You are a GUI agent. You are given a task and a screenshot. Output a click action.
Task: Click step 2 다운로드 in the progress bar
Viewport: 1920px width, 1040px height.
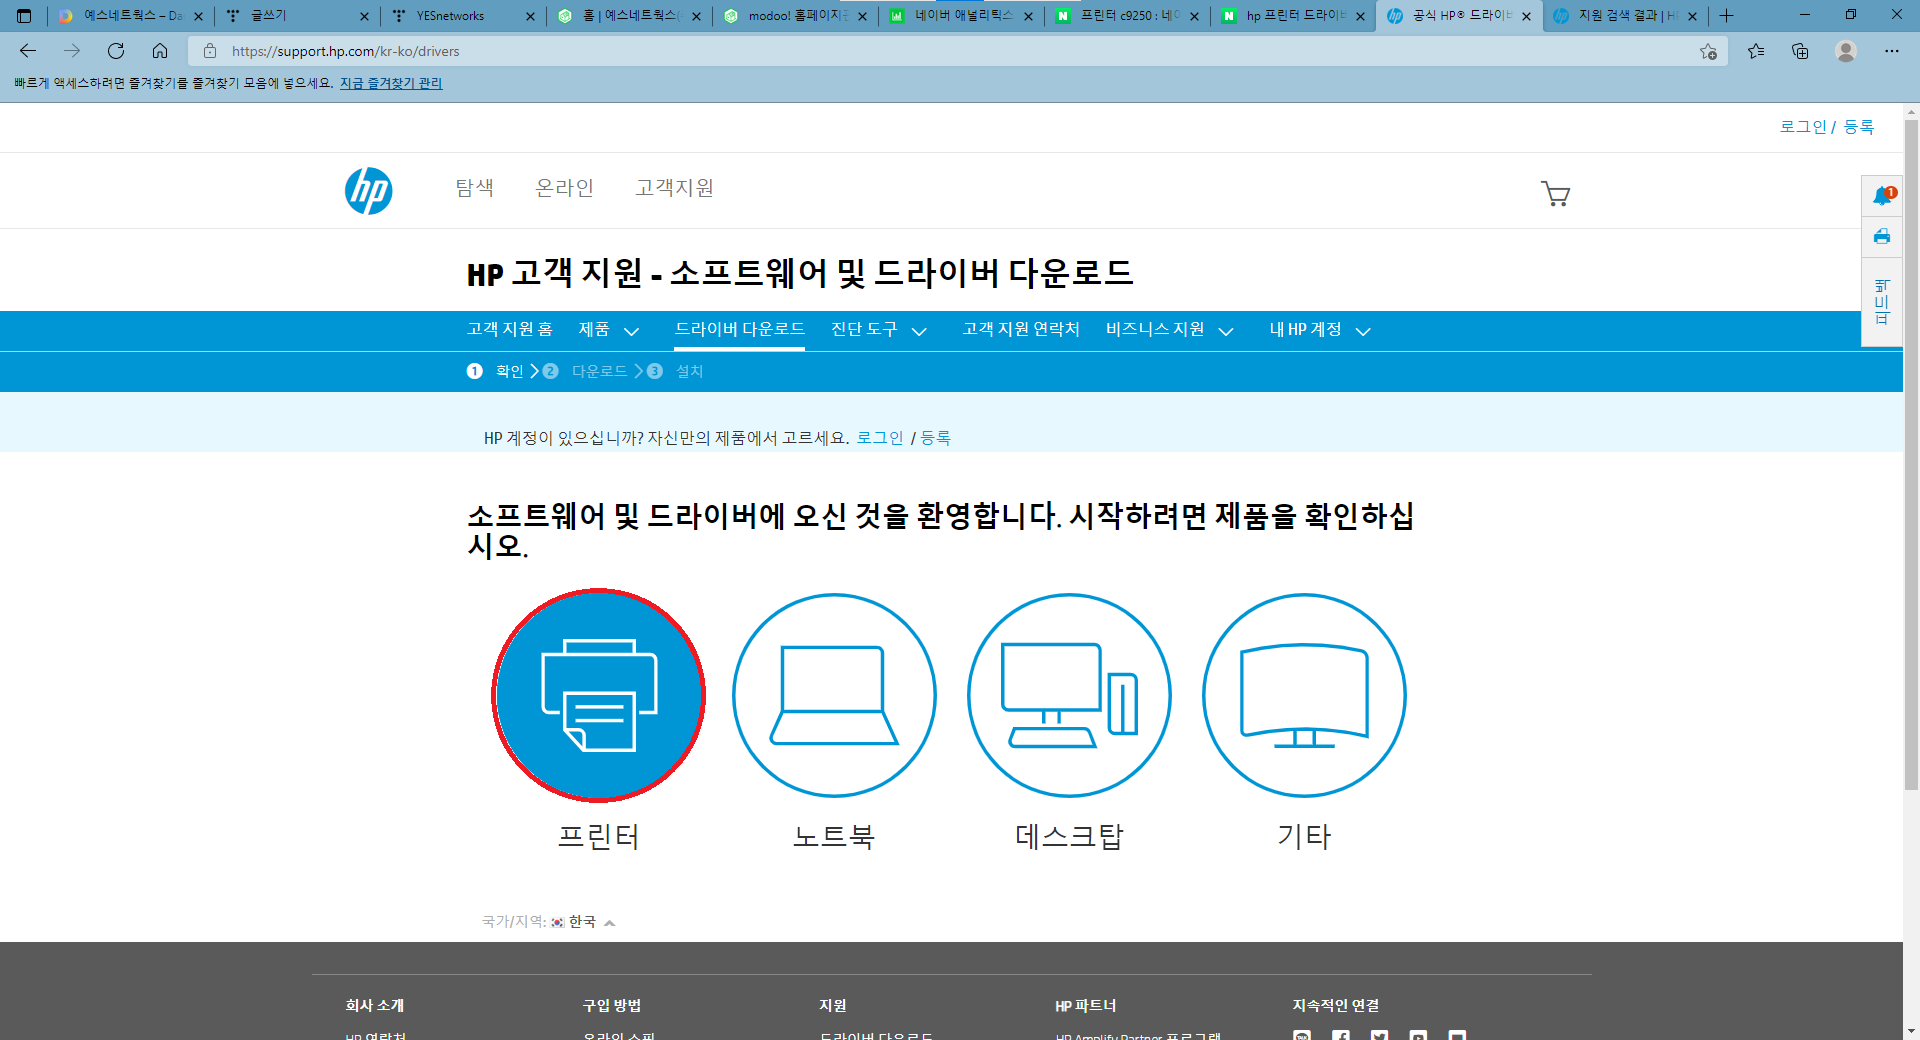(x=585, y=371)
